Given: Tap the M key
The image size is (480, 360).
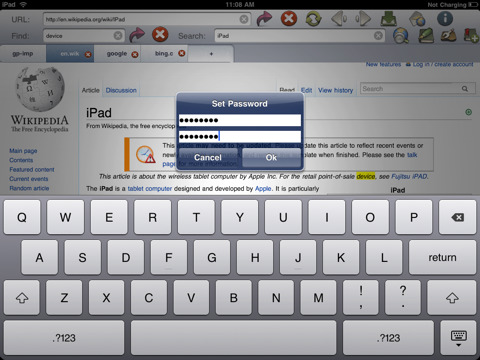Looking at the screenshot, I should pyautogui.click(x=318, y=298).
